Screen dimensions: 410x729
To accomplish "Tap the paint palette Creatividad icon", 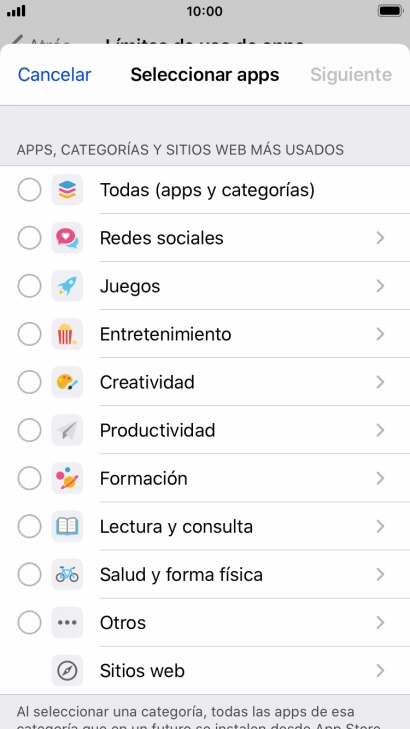I will pyautogui.click(x=67, y=382).
